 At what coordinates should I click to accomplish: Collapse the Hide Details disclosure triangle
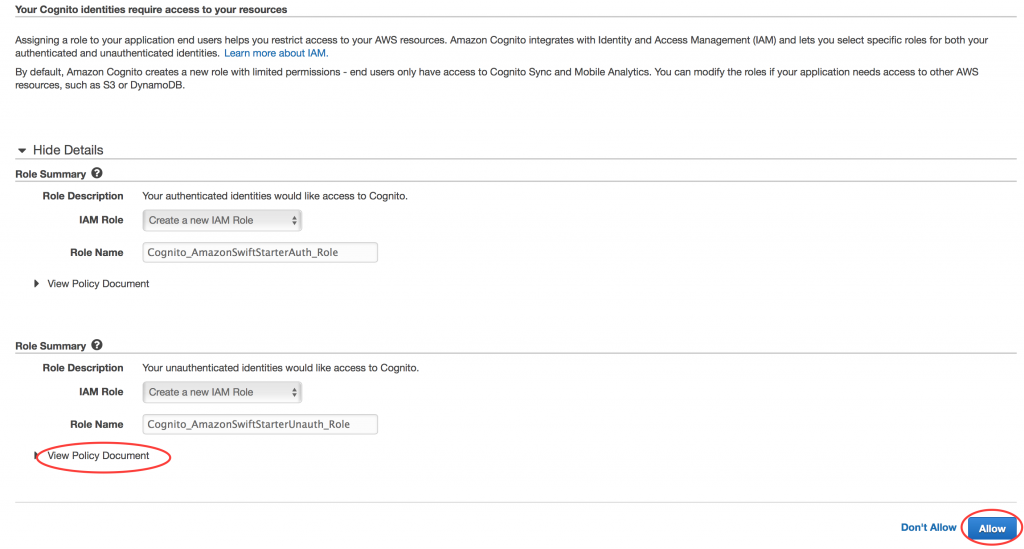pyautogui.click(x=22, y=150)
